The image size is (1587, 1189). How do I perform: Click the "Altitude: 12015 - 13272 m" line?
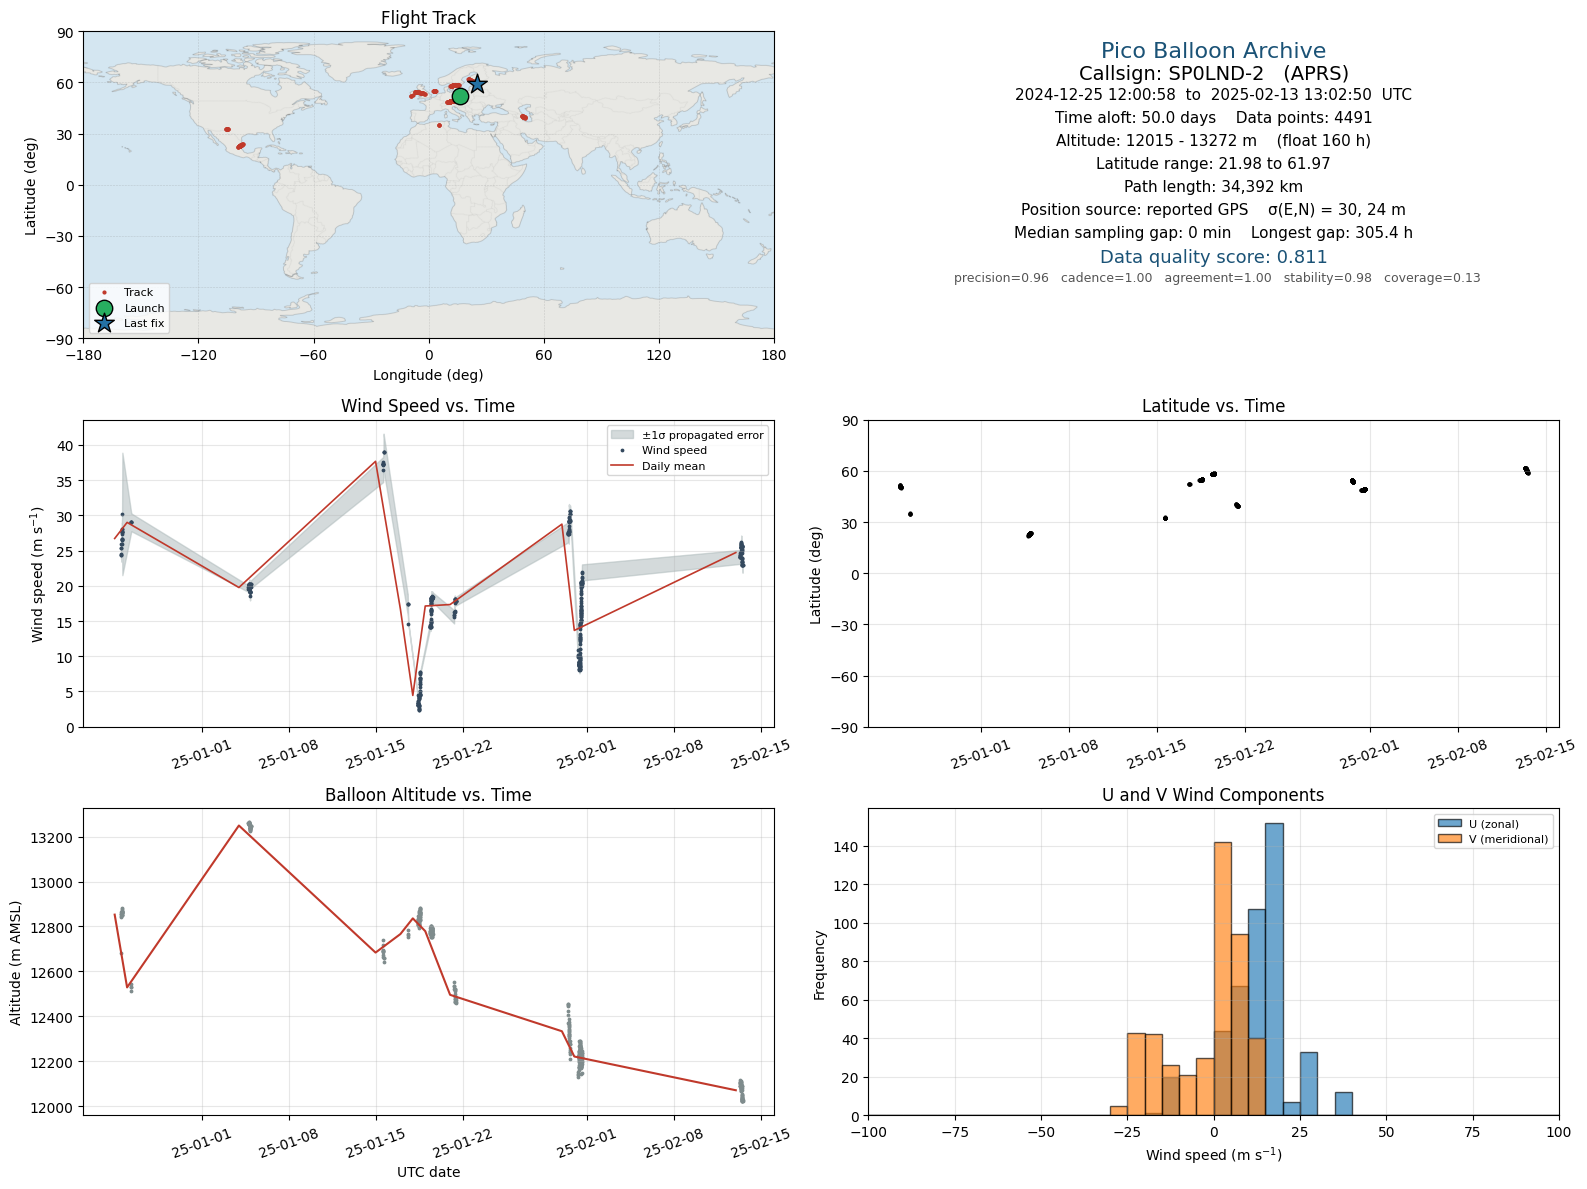[x=1213, y=141]
